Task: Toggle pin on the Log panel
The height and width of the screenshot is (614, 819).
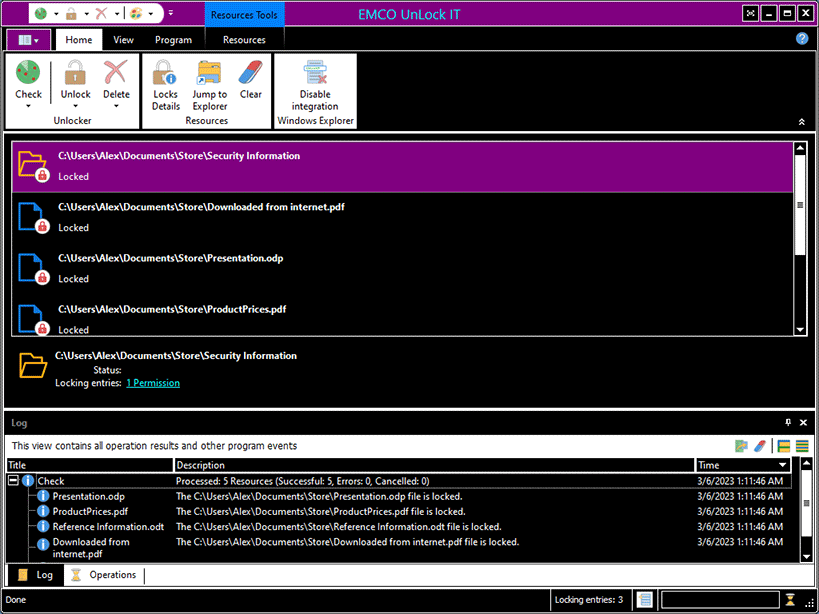Action: [x=788, y=423]
